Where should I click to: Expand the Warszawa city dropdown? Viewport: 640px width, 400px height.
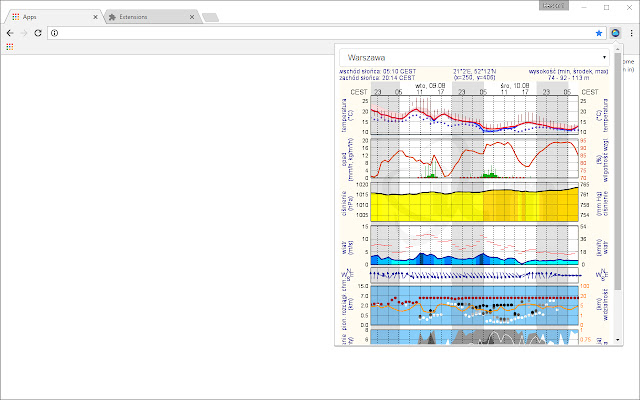[474, 58]
